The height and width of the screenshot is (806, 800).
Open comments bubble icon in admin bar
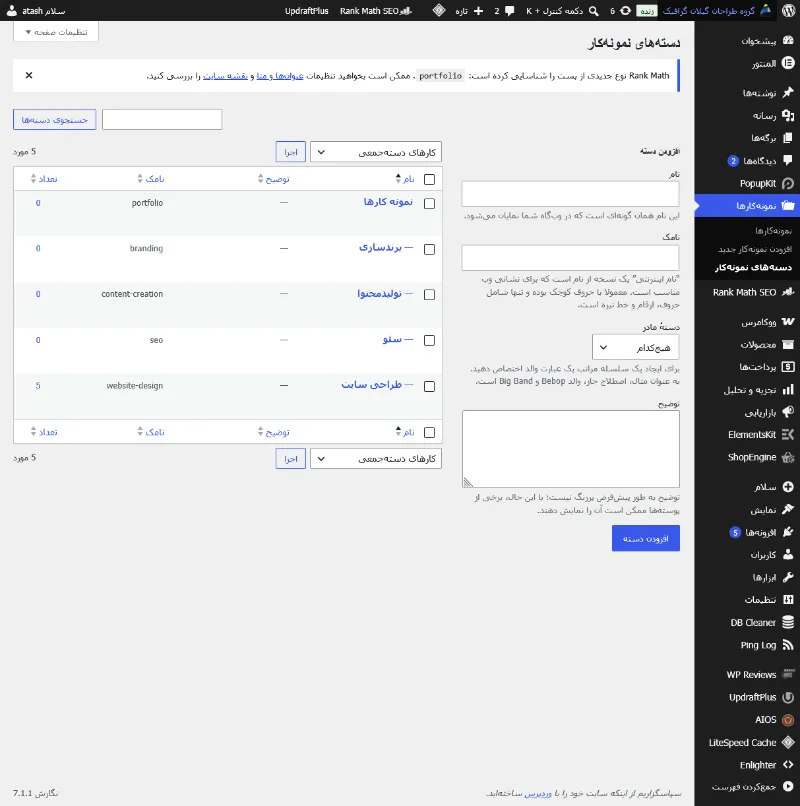click(x=510, y=11)
